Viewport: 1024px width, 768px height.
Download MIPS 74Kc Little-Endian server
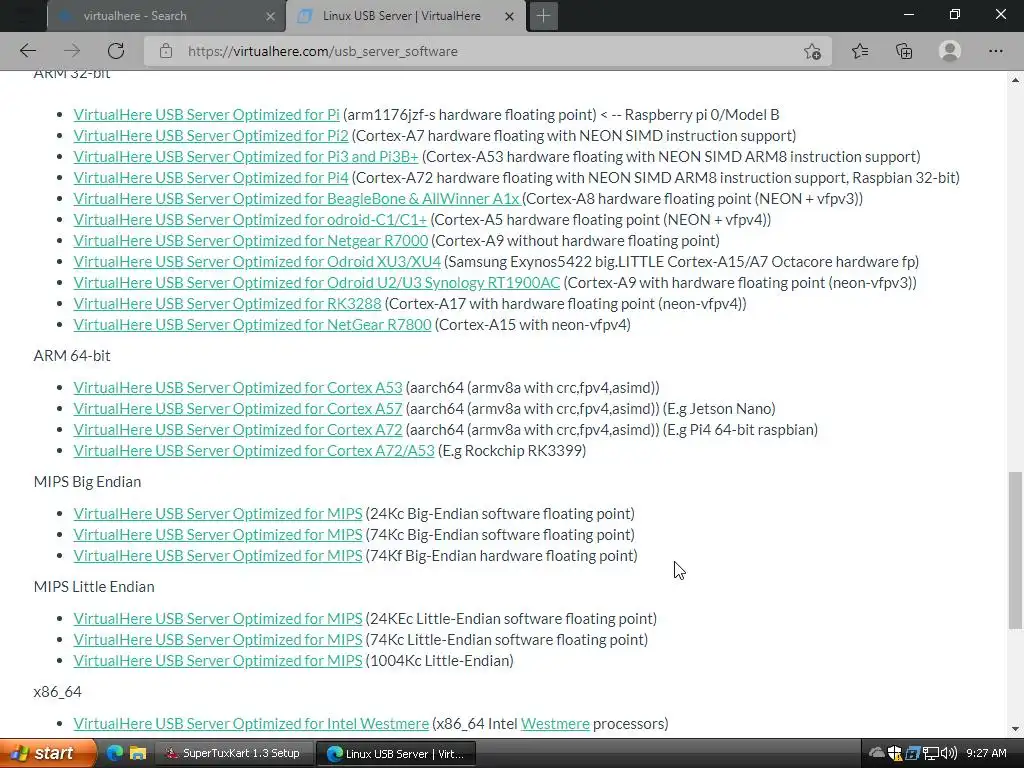pos(217,639)
